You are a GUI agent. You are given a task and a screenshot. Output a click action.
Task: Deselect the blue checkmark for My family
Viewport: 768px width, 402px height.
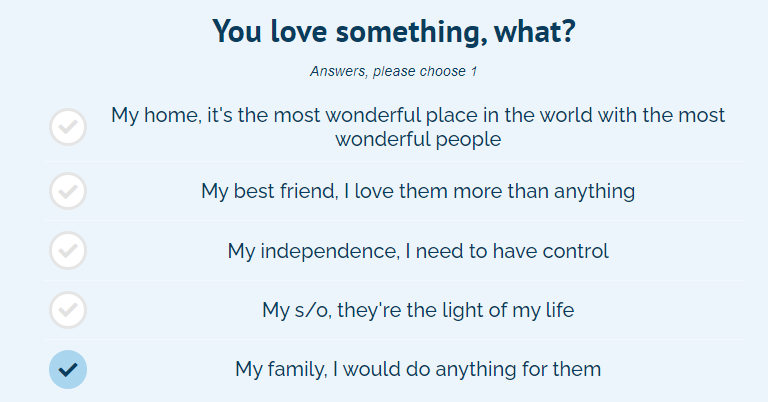coord(68,369)
